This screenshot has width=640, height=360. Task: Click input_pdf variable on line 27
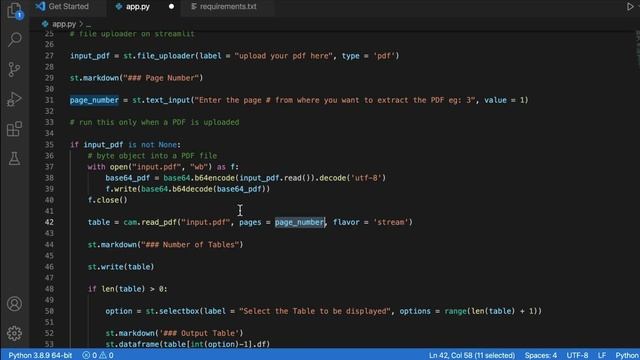(90, 56)
